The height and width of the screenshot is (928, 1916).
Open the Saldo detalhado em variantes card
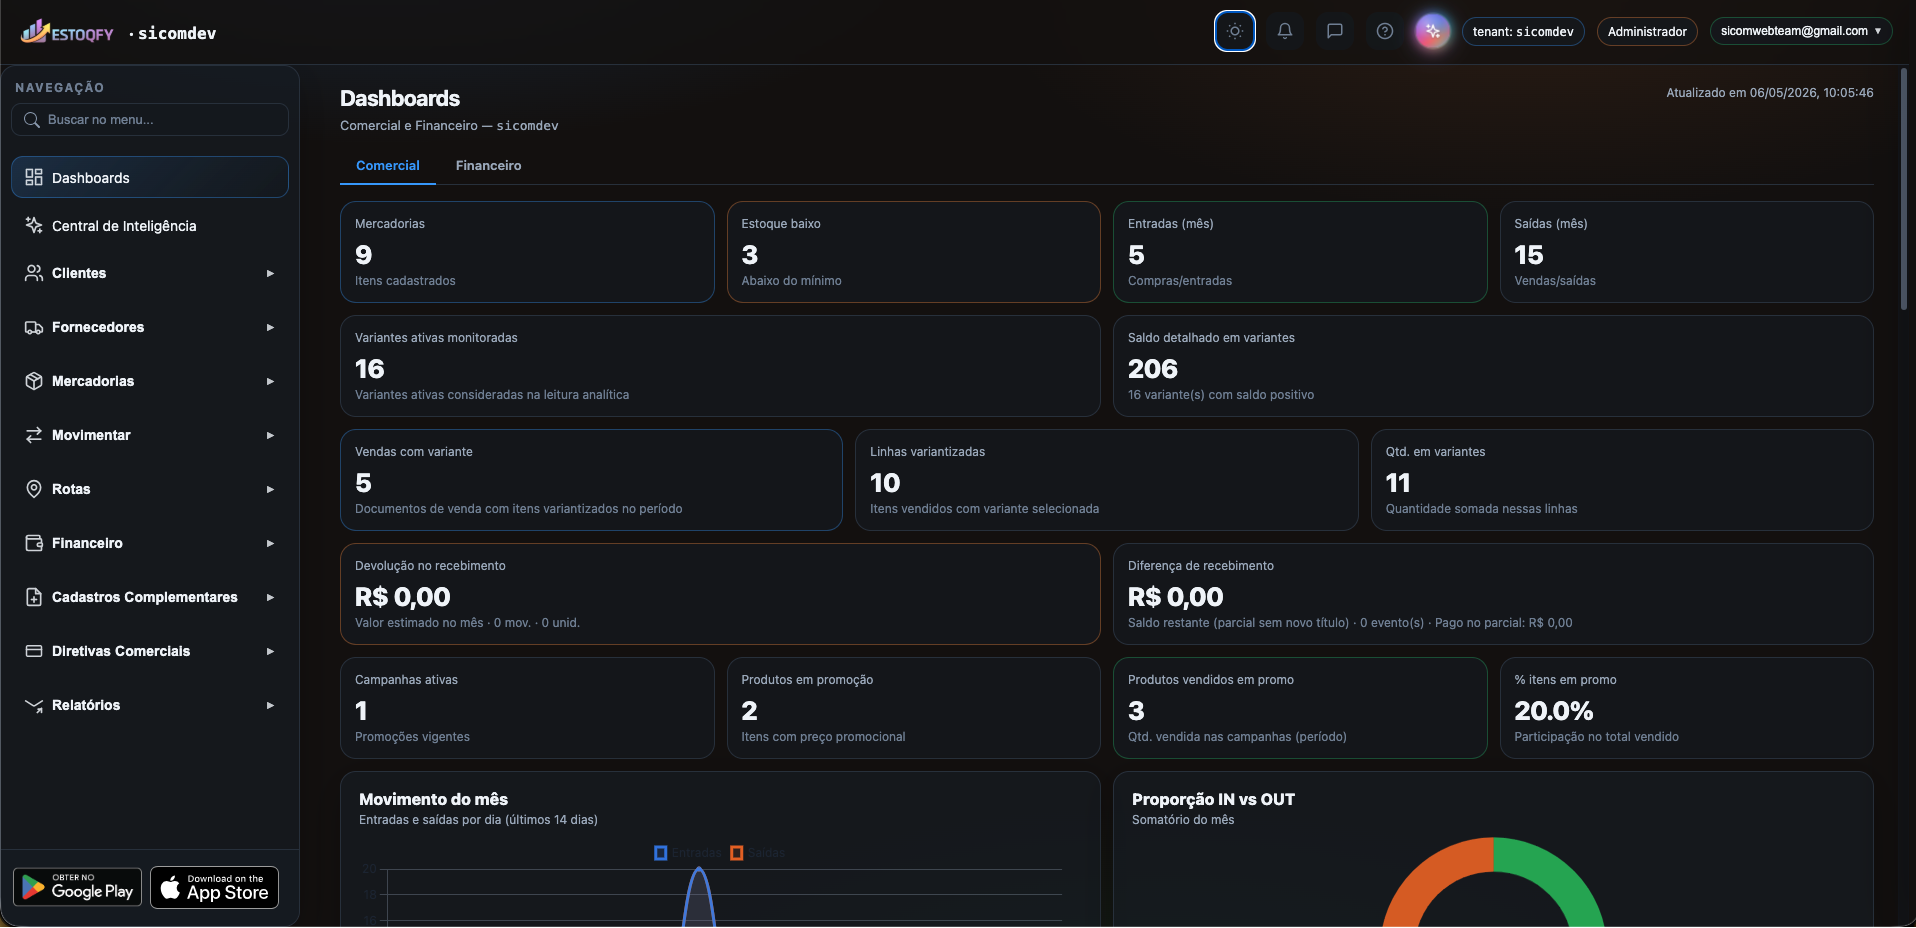click(1493, 366)
